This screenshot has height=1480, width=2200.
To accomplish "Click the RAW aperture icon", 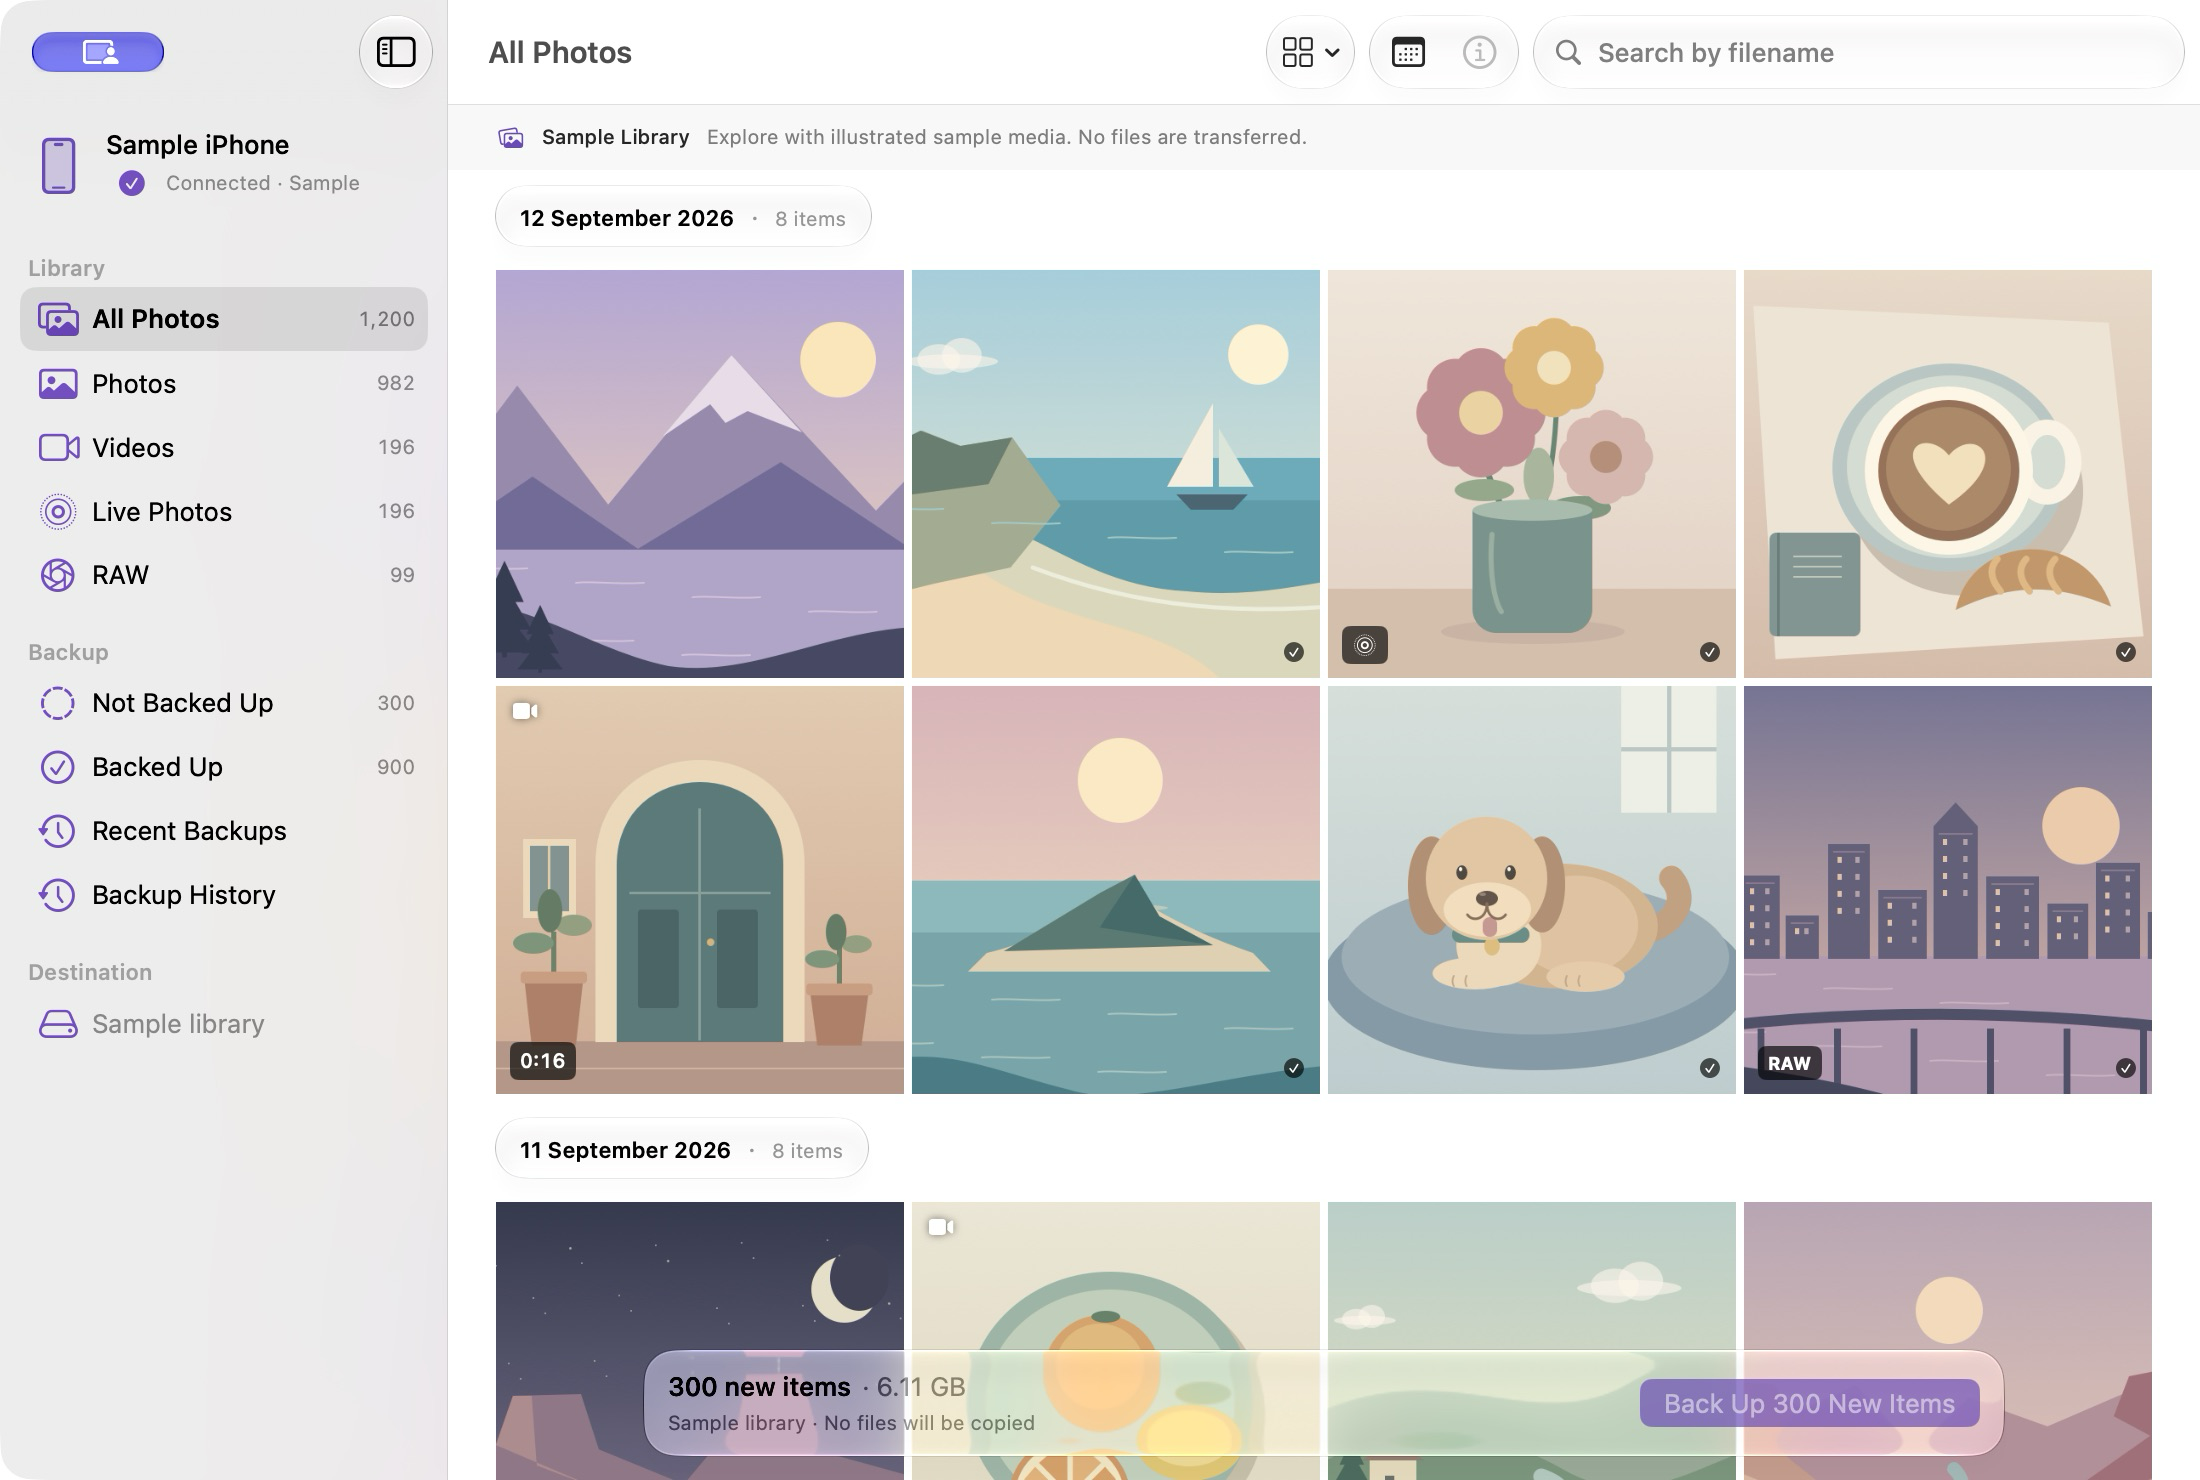I will click(x=58, y=575).
